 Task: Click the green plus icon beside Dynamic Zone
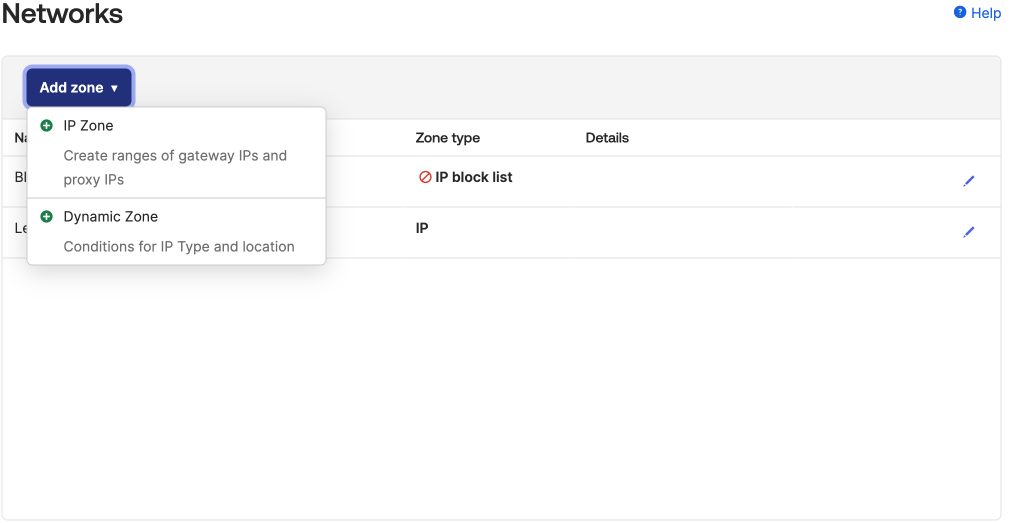pos(46,217)
